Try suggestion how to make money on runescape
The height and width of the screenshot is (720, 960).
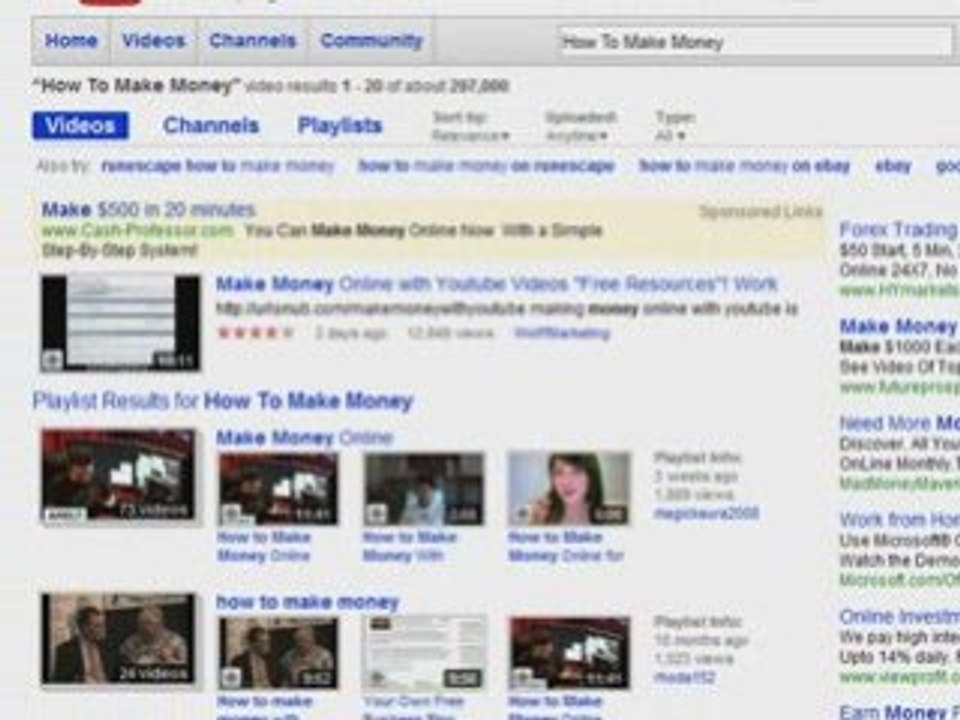[x=486, y=166]
